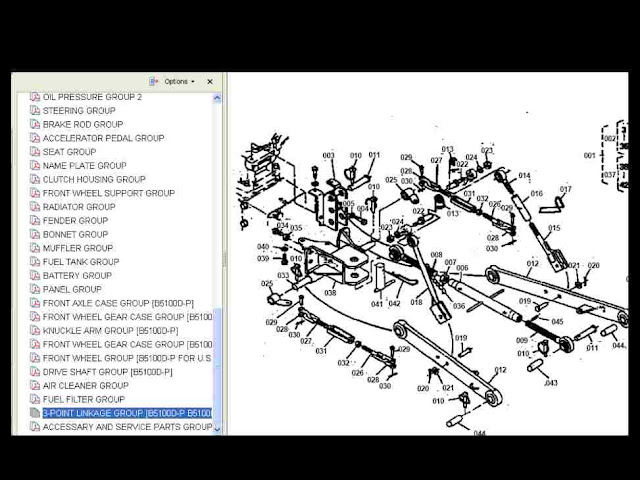Open PANEL GROUP bookmark
The height and width of the screenshot is (480, 640).
click(x=72, y=289)
